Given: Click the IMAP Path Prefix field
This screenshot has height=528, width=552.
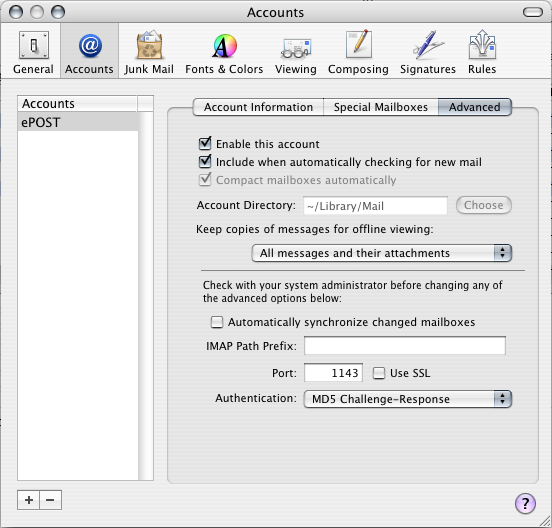Looking at the screenshot, I should point(405,345).
